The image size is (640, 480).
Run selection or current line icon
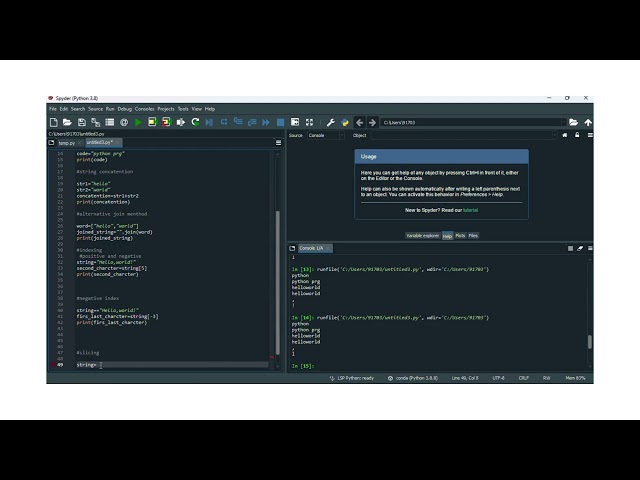tap(180, 122)
